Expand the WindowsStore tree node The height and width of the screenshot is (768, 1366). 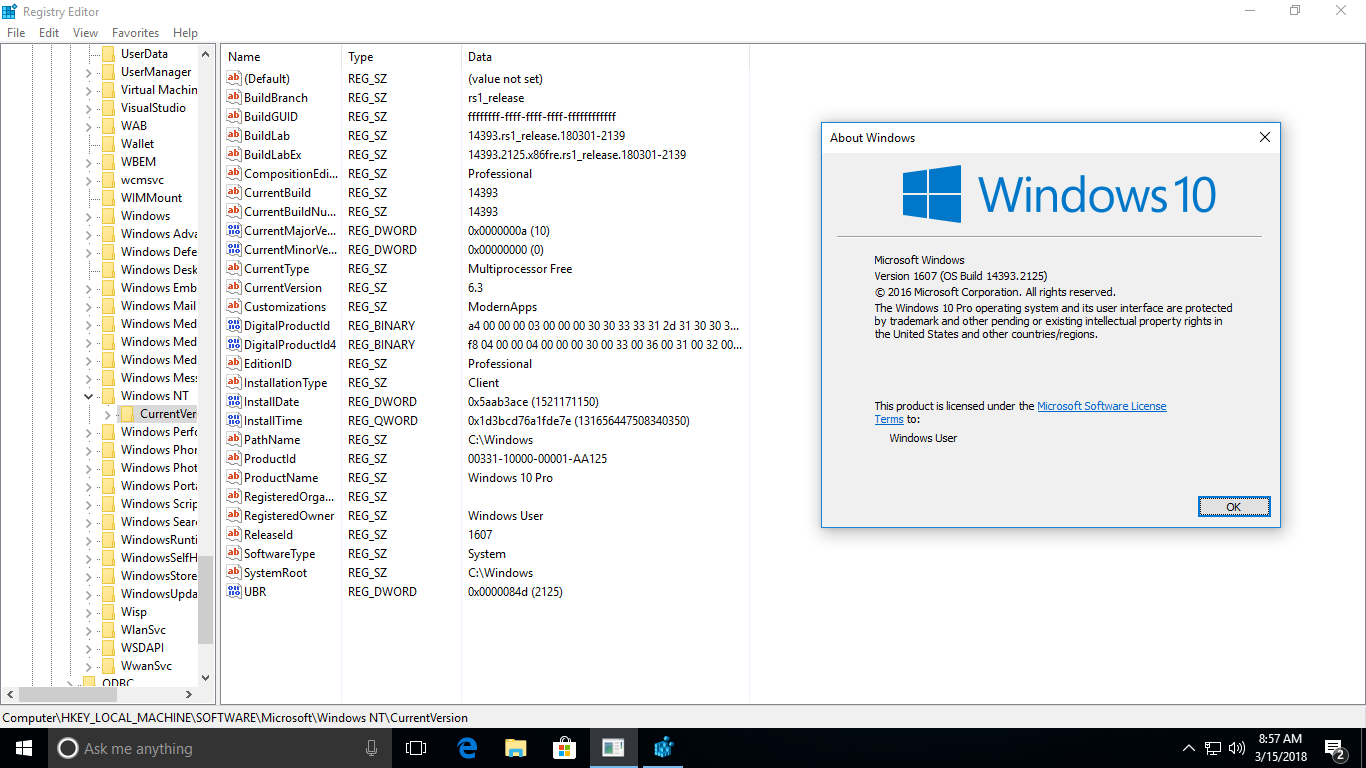click(88, 576)
